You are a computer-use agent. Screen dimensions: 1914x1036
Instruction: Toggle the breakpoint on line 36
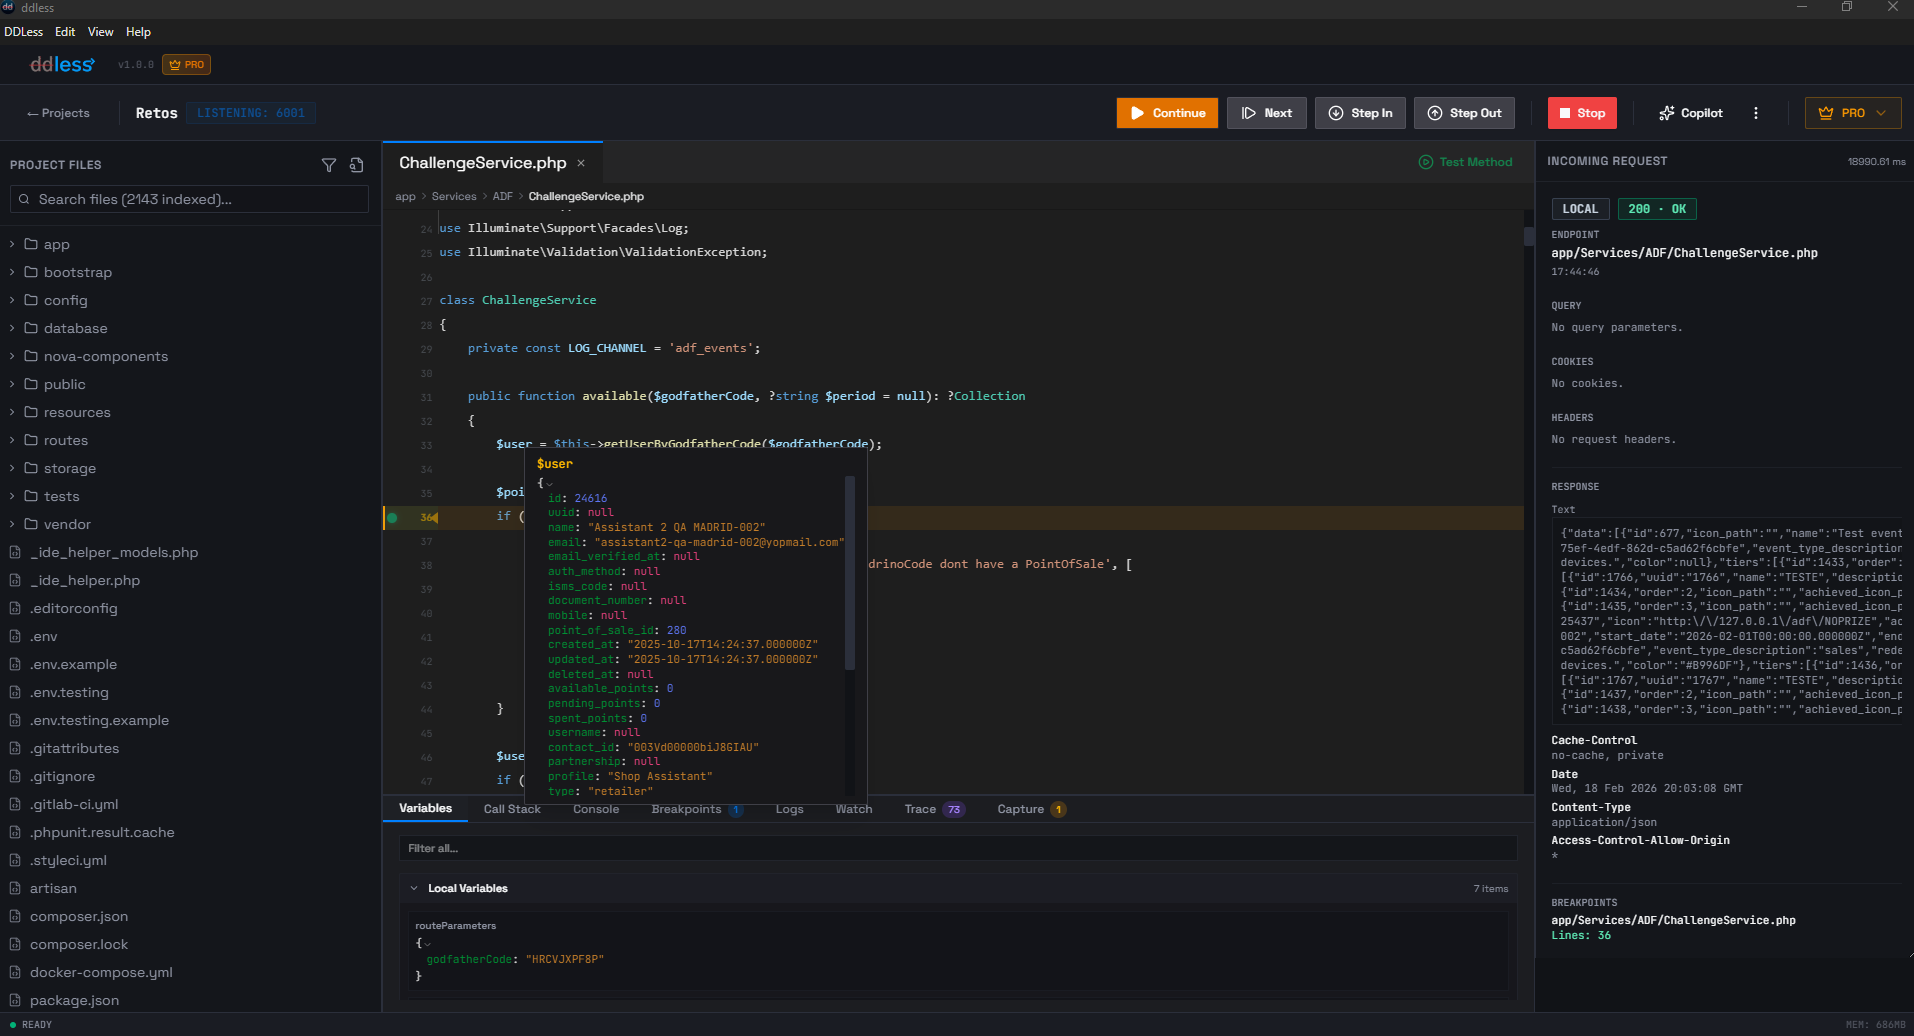392,517
